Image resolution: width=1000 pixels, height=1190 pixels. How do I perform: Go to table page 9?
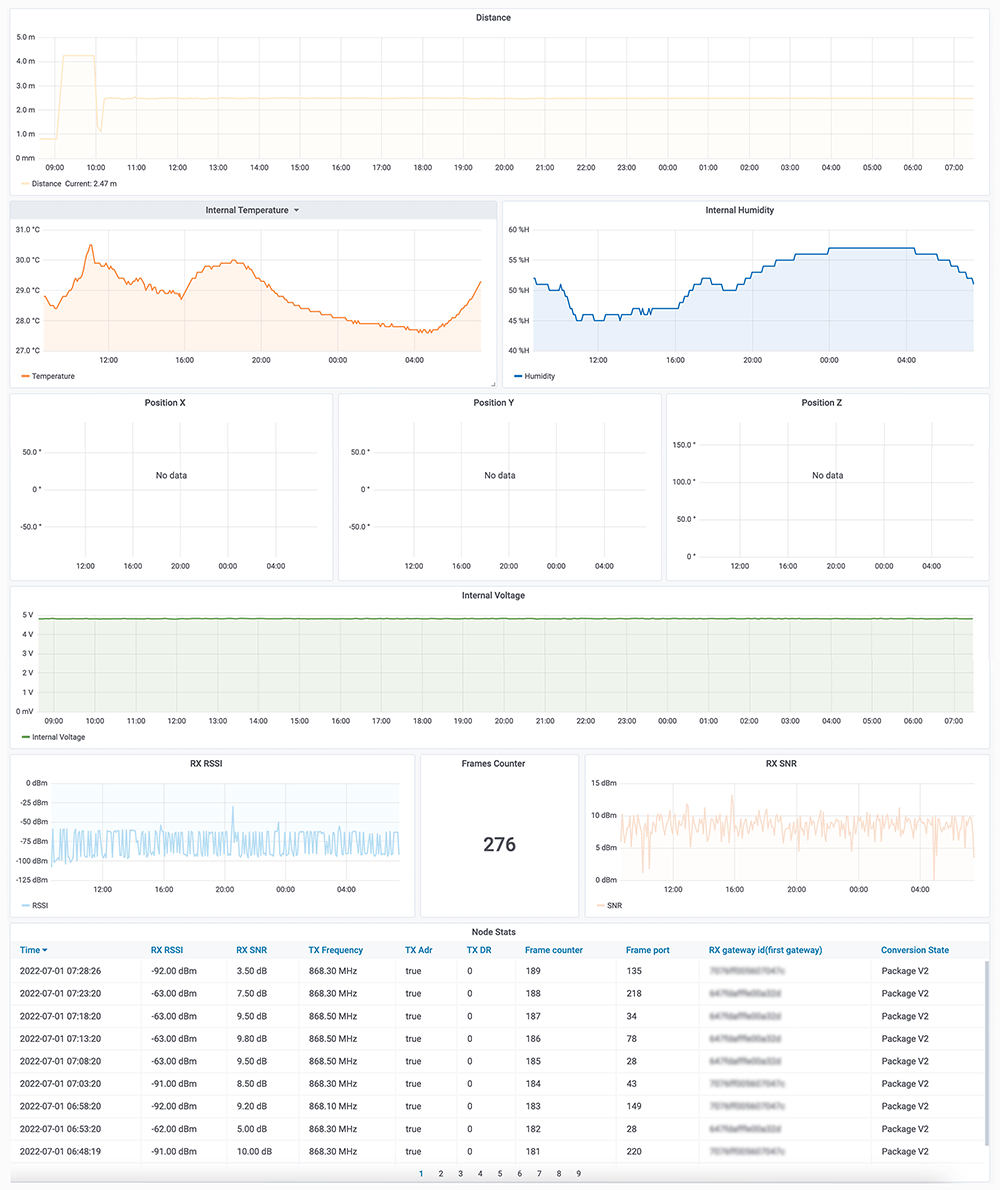point(579,1174)
